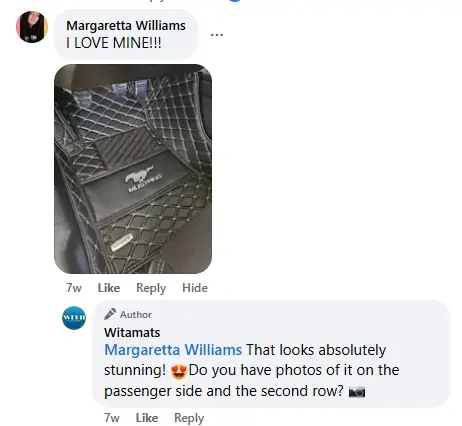The image size is (462, 426).
Task: Click the 7w timestamp under Witamats reply
Action: 112,418
